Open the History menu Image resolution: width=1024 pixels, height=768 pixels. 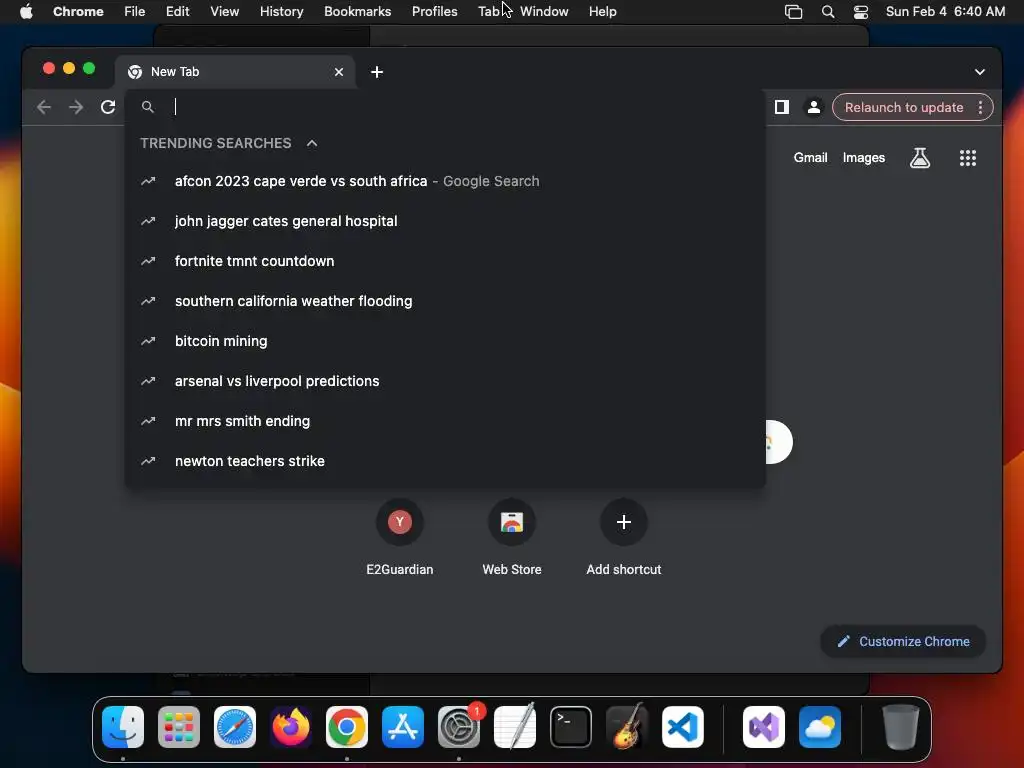pyautogui.click(x=281, y=12)
